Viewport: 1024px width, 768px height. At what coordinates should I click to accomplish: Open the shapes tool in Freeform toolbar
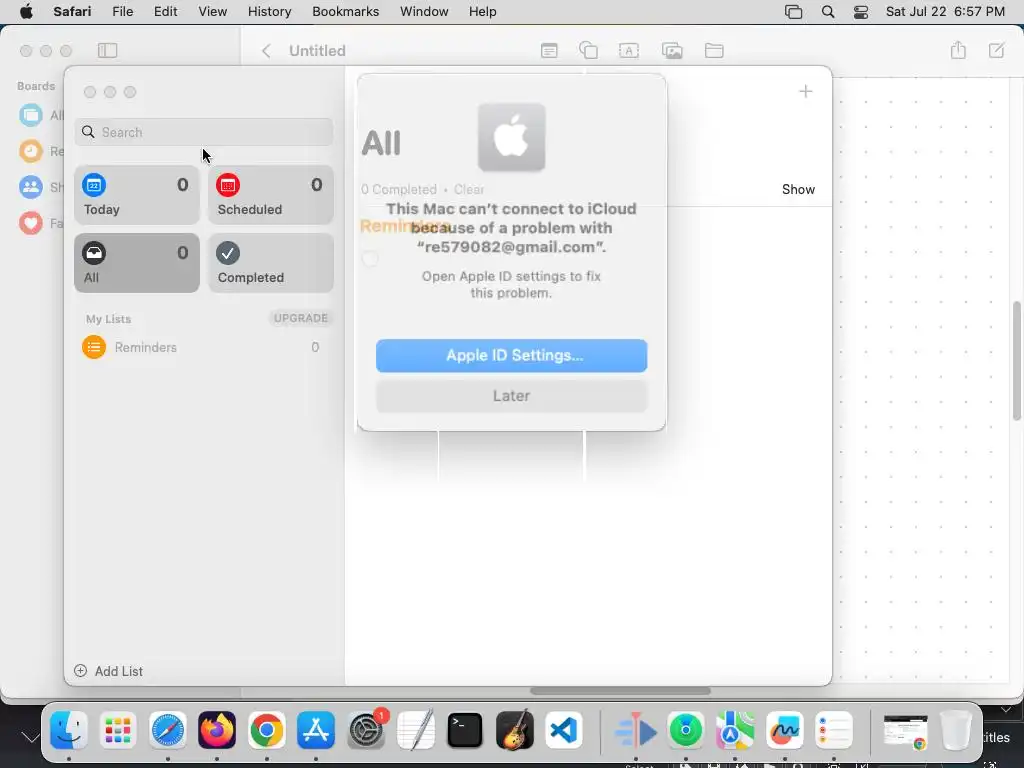pyautogui.click(x=588, y=50)
